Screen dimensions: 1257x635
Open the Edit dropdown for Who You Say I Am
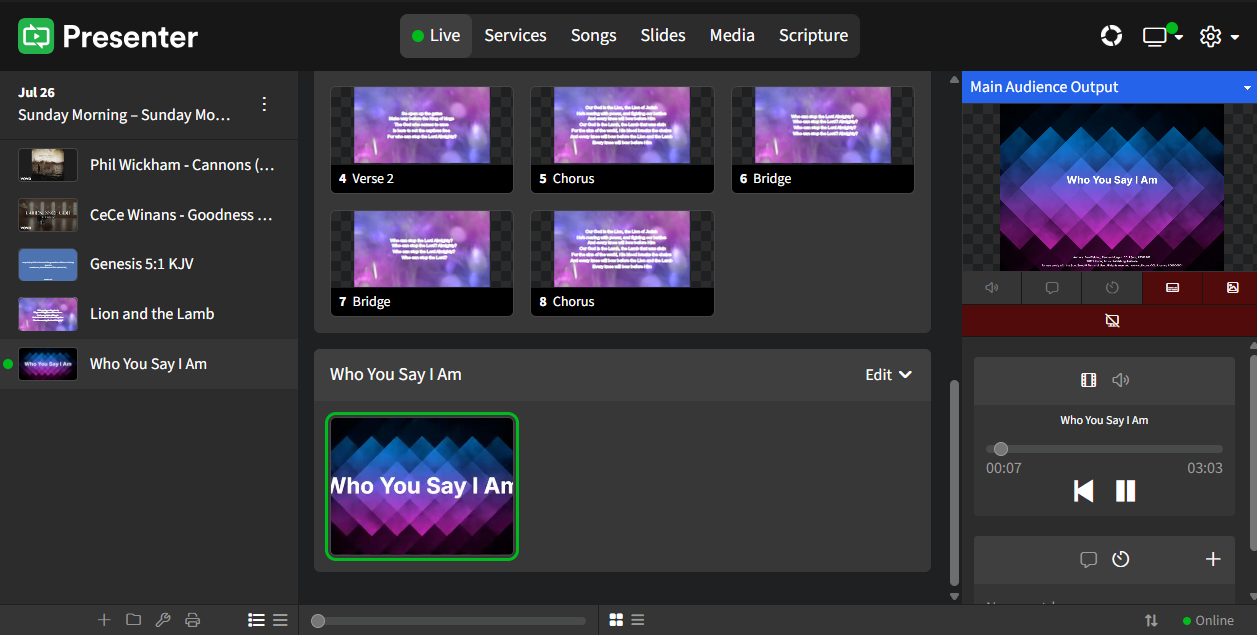click(x=888, y=375)
